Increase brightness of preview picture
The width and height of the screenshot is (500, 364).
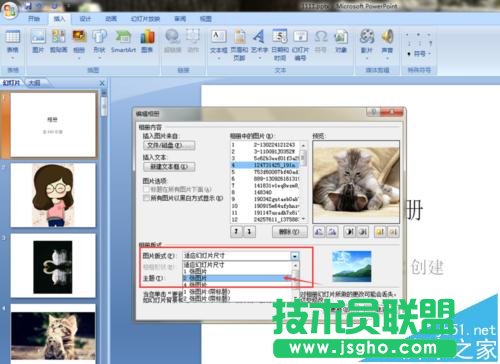[x=380, y=231]
